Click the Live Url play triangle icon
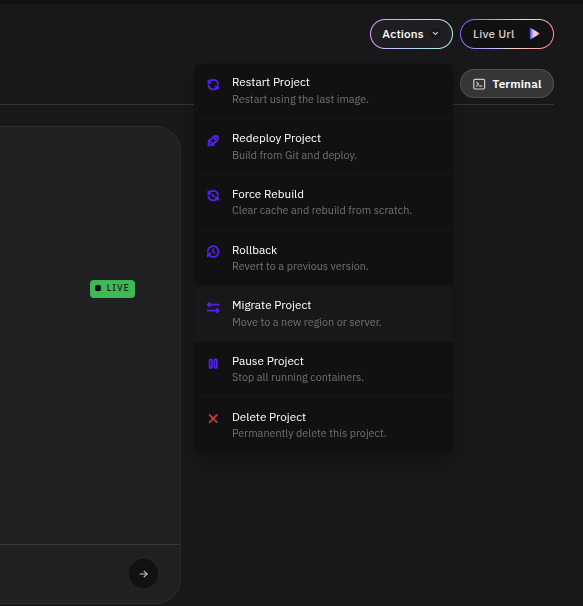Viewport: 583px width, 606px height. click(x=534, y=34)
